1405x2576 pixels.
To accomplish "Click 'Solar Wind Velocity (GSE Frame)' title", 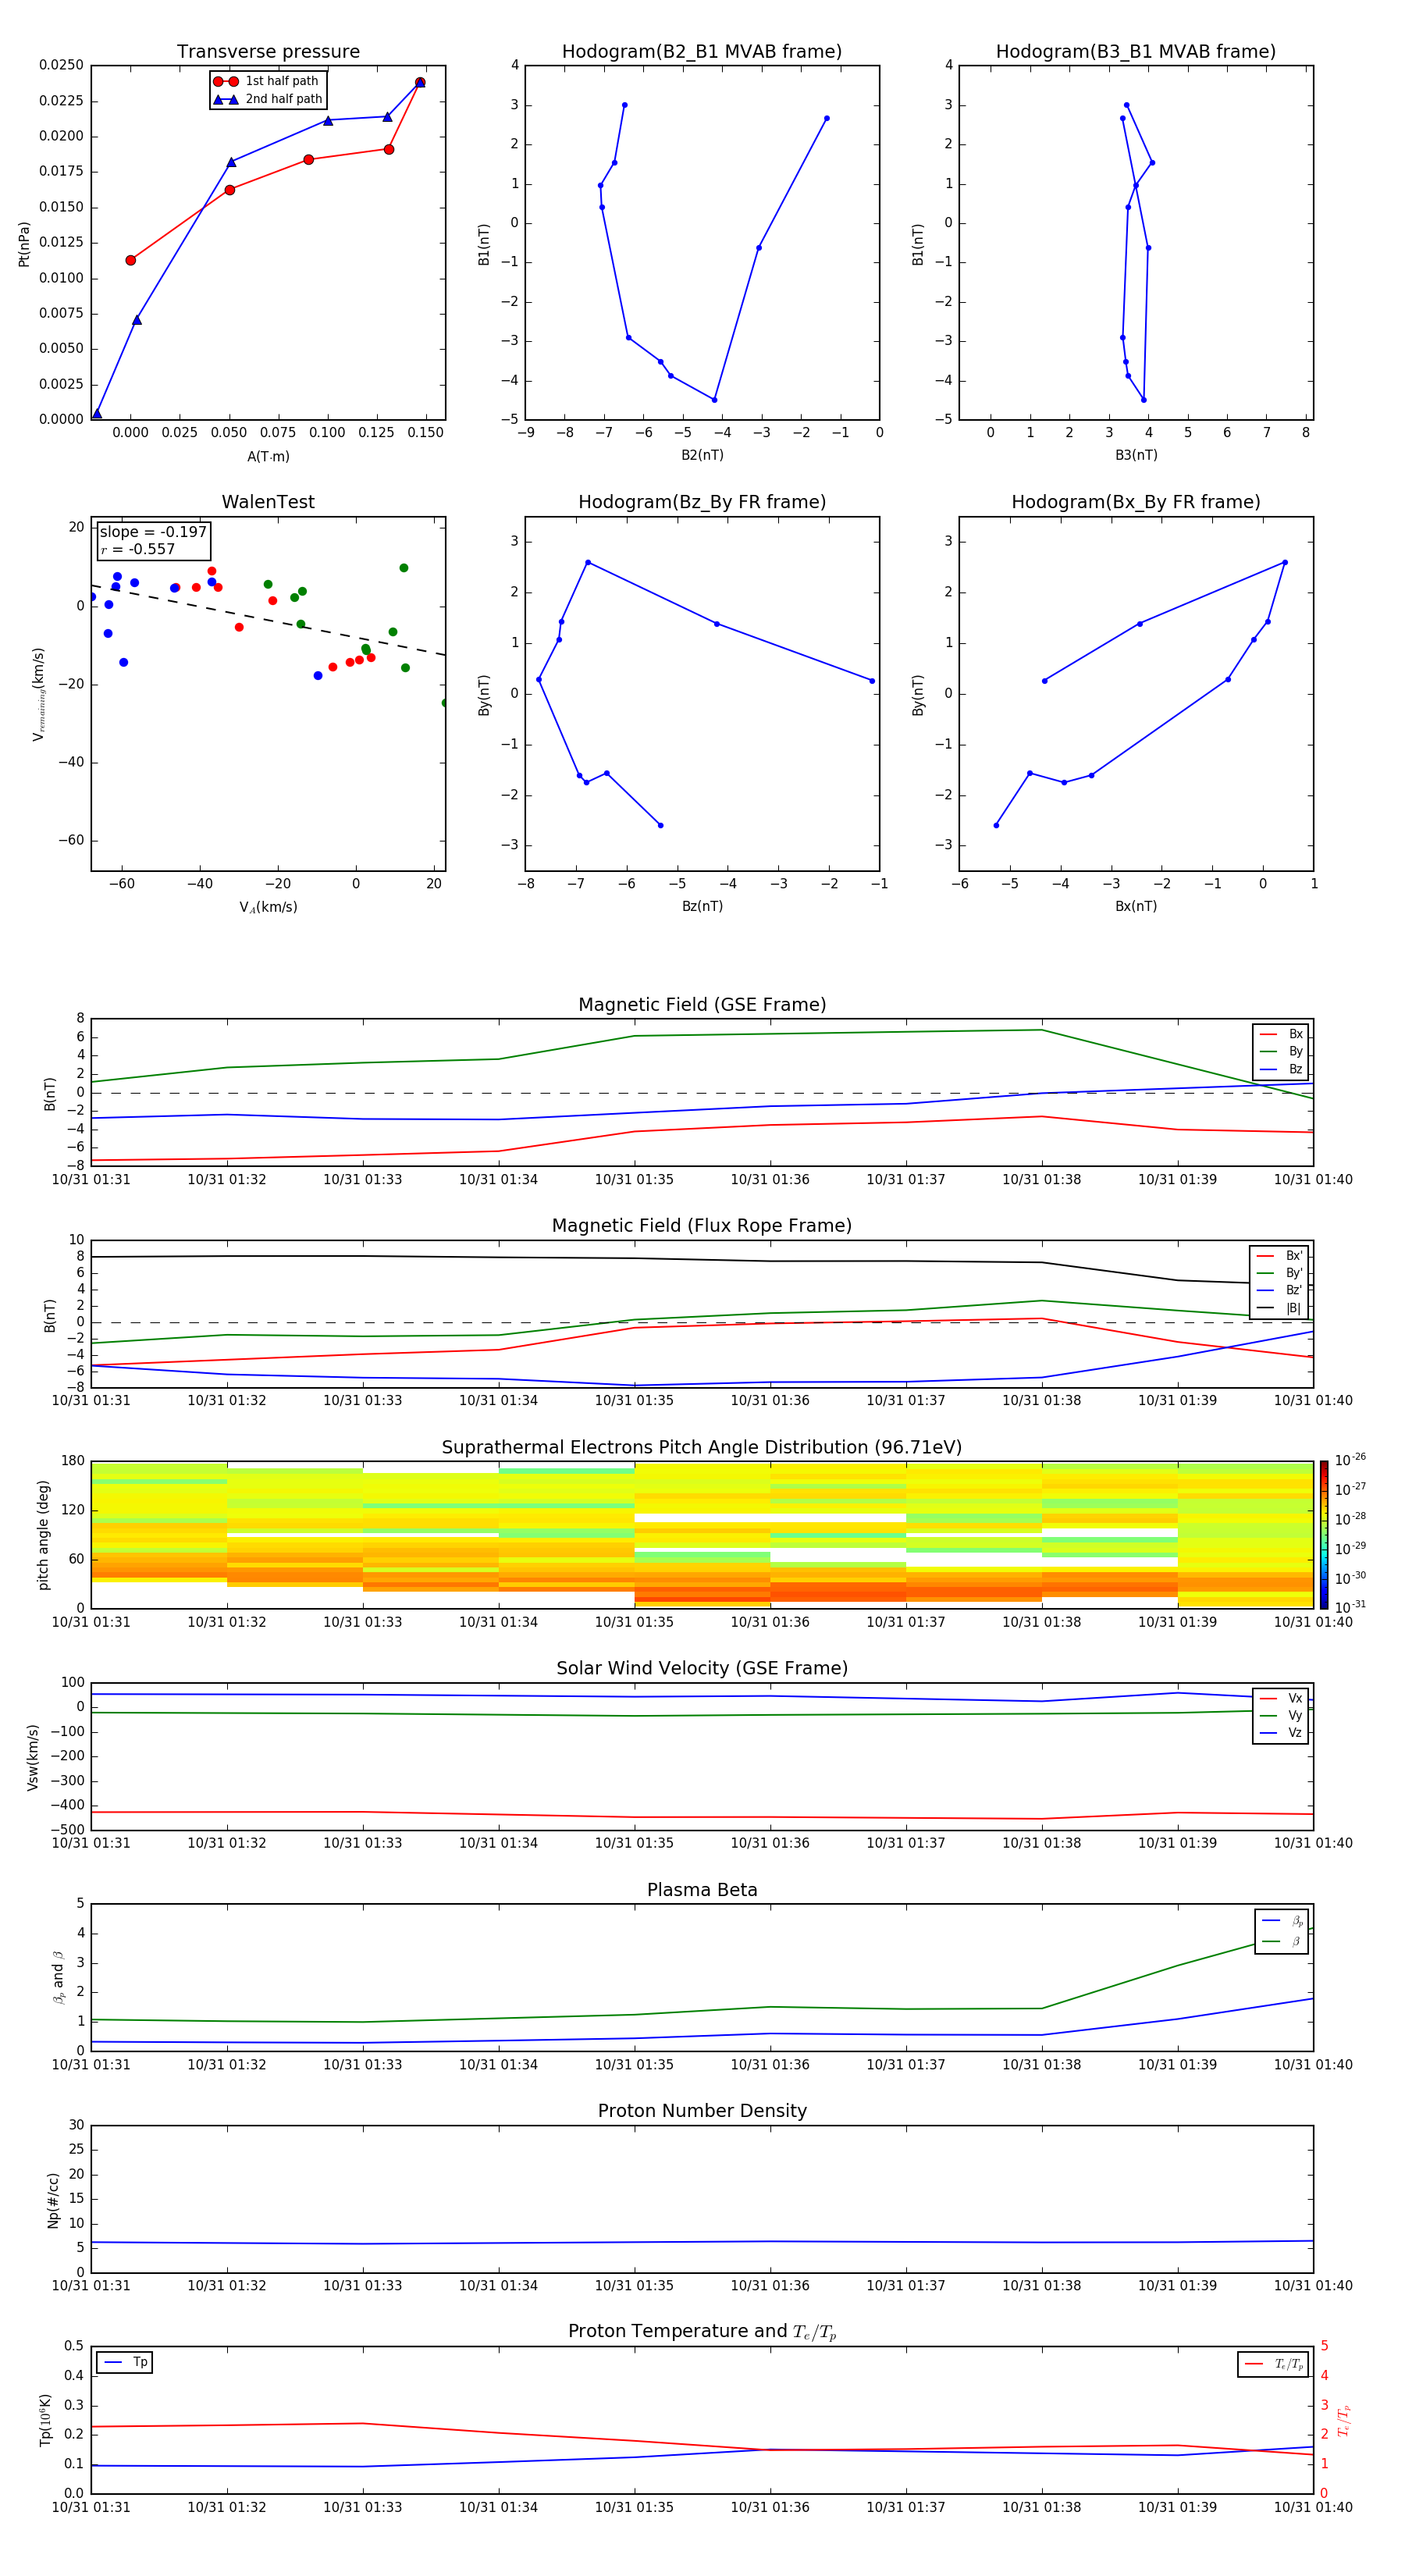I will tap(702, 1669).
